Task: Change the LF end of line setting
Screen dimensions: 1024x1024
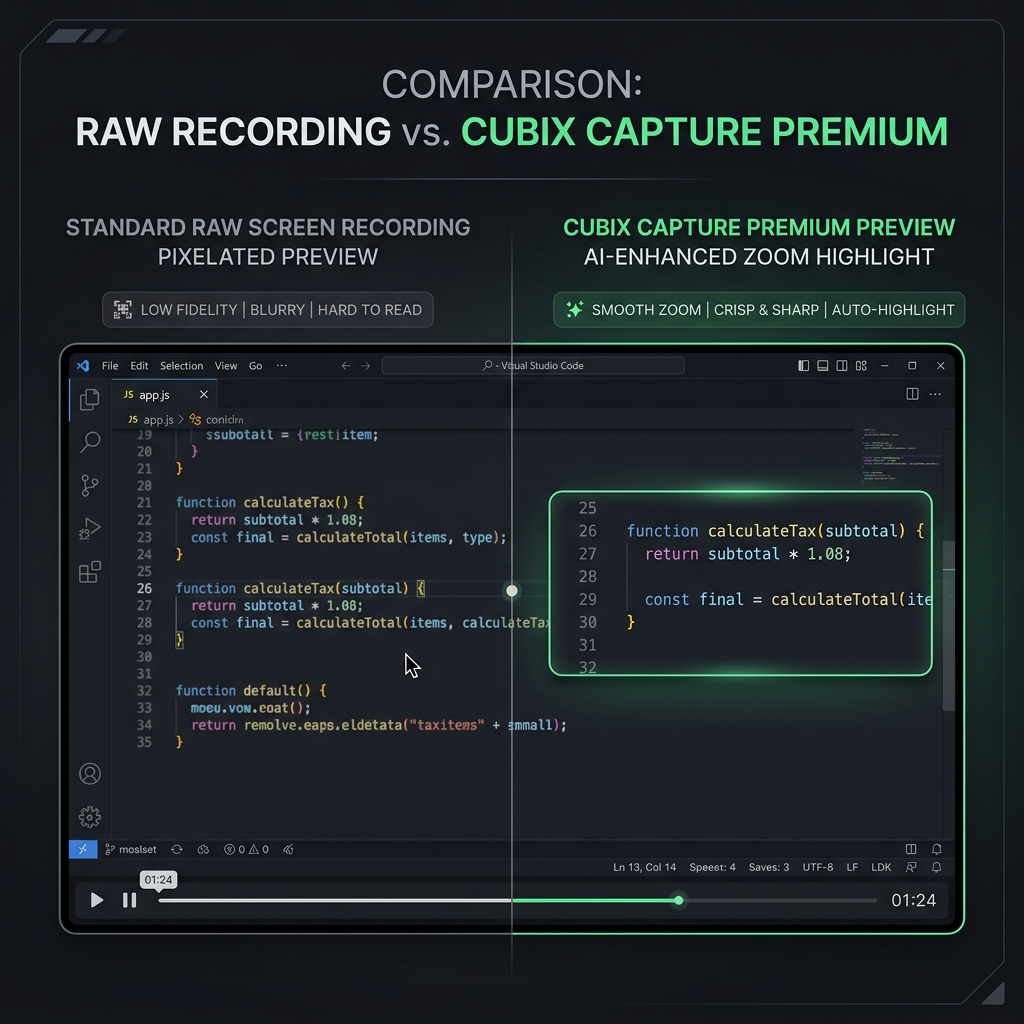Action: 852,867
